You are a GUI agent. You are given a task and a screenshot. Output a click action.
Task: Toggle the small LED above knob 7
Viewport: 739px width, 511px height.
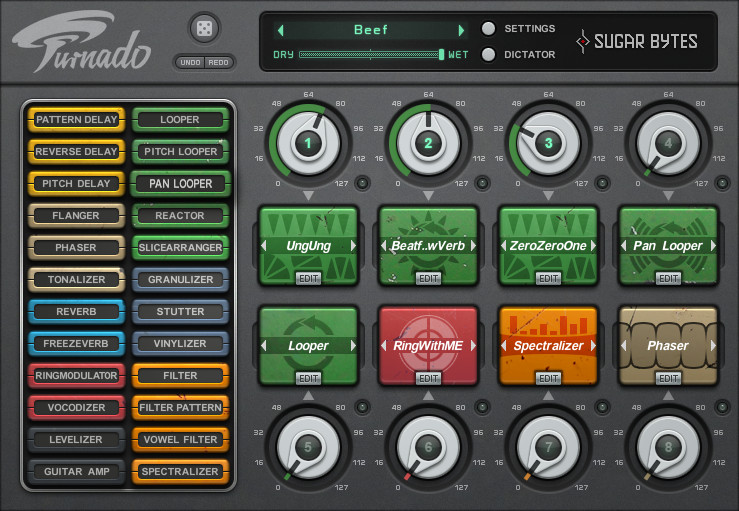pyautogui.click(x=602, y=407)
